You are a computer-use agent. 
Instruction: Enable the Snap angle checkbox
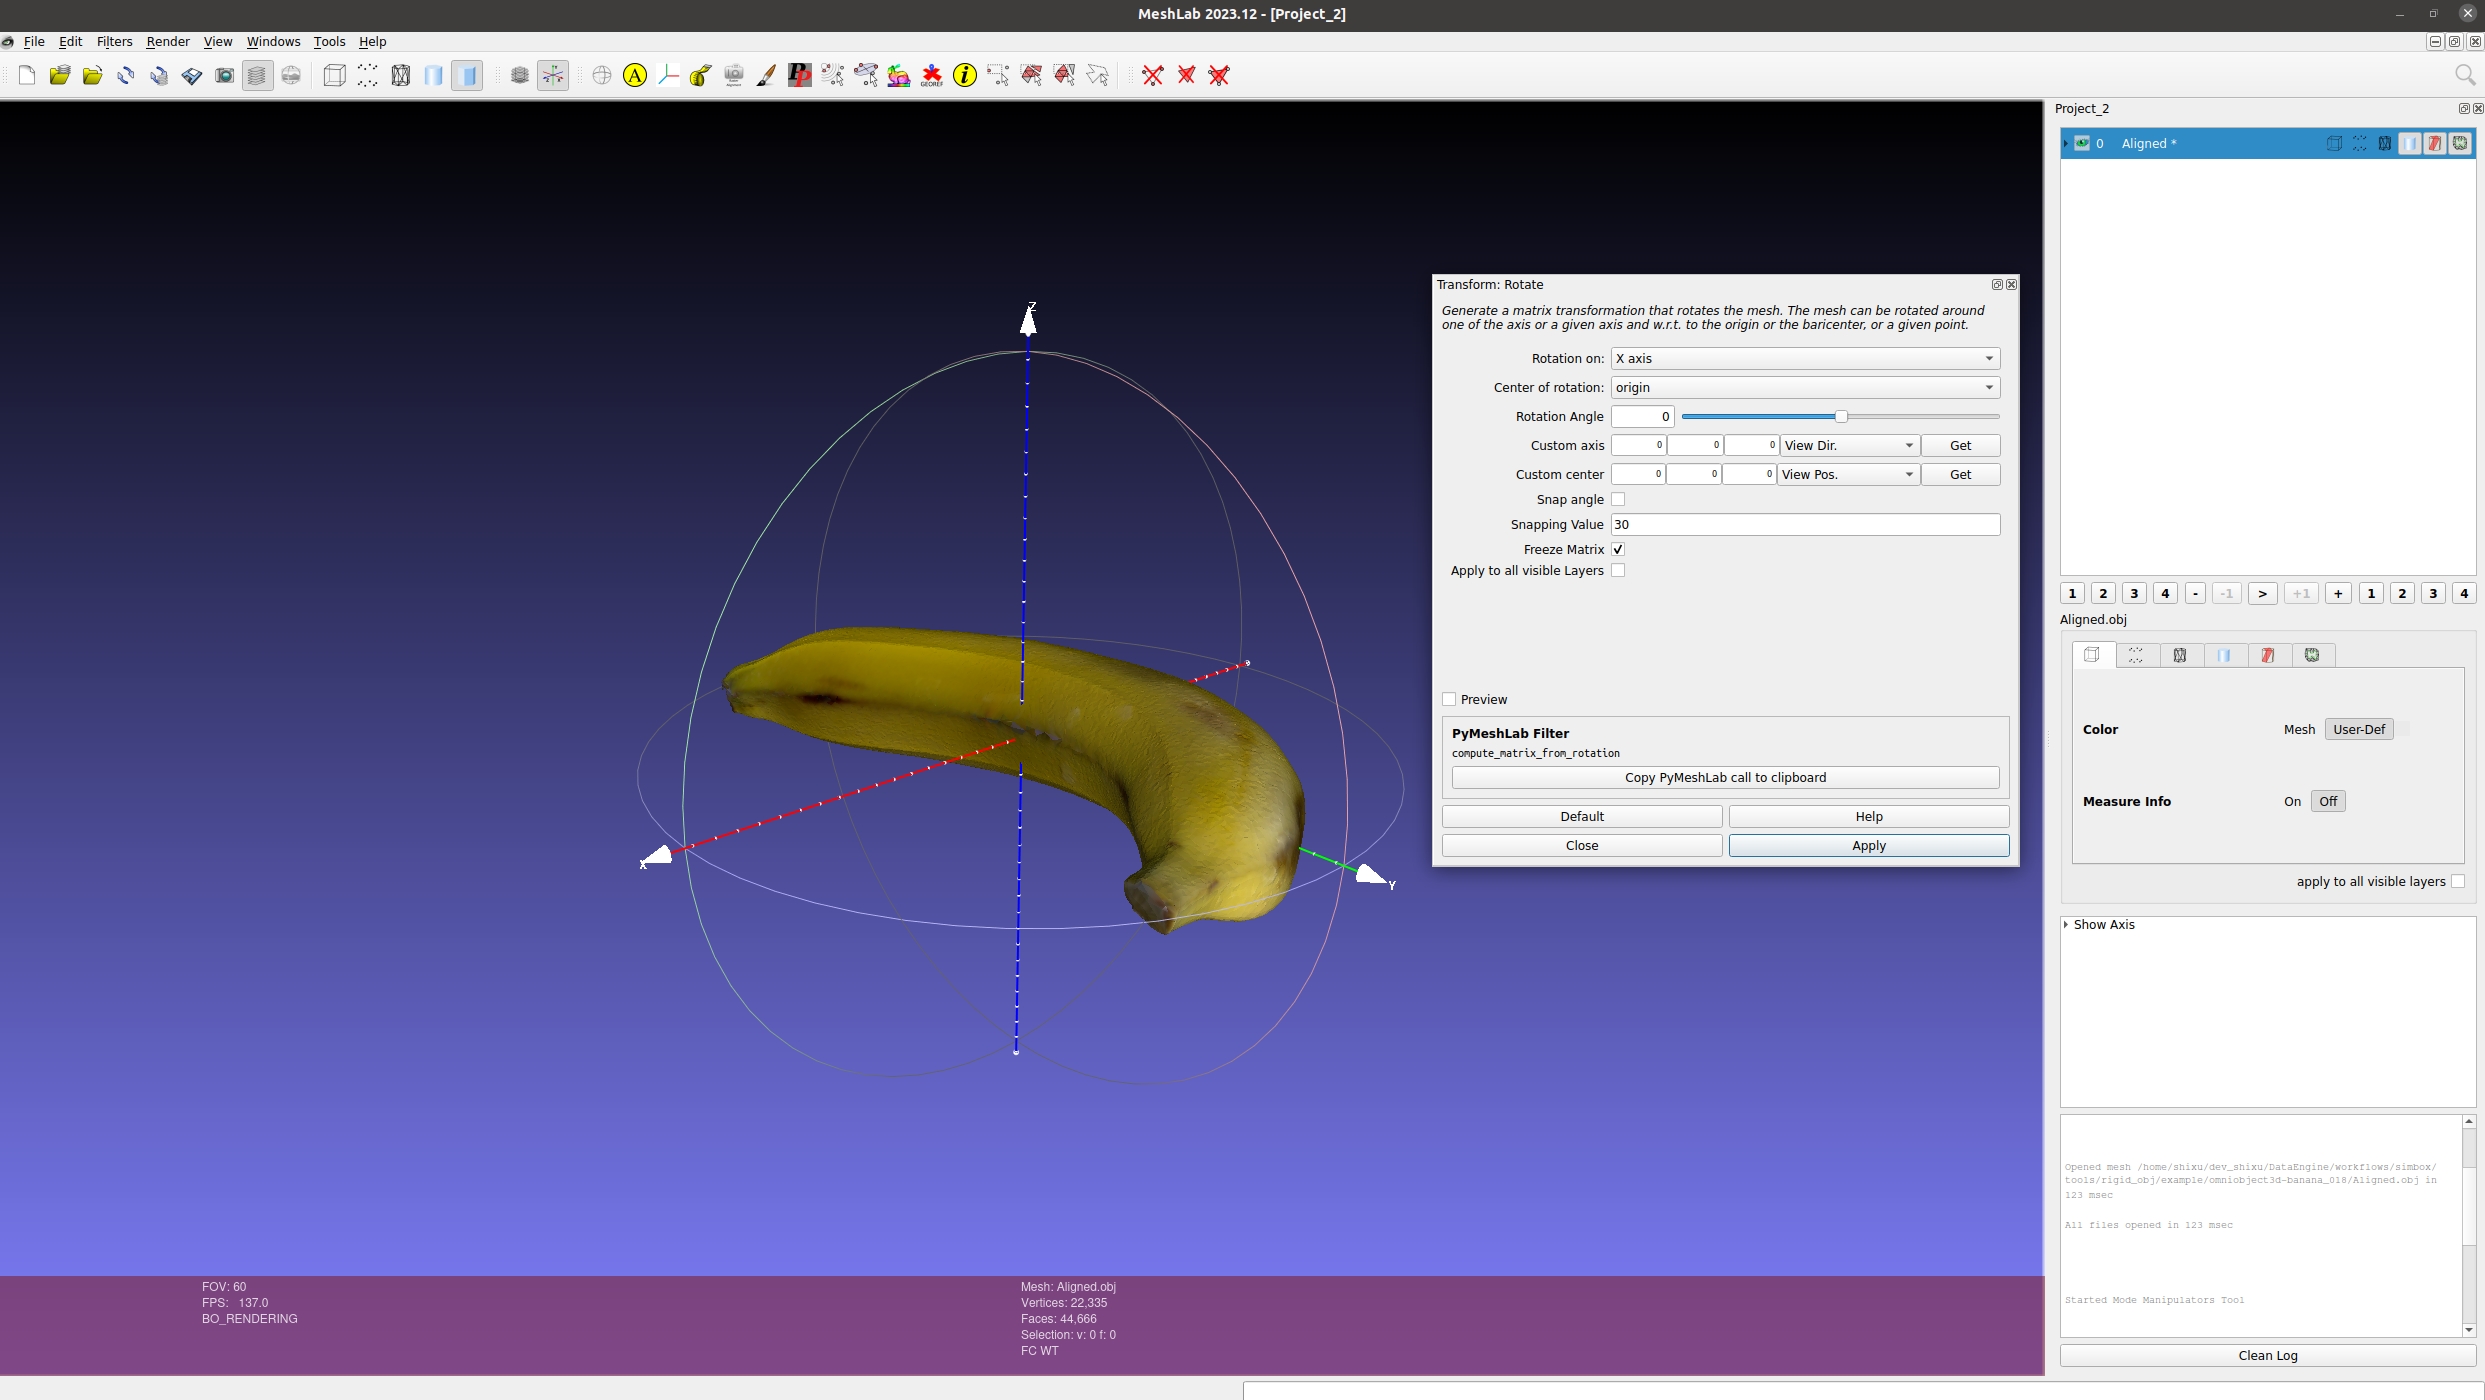(1618, 499)
